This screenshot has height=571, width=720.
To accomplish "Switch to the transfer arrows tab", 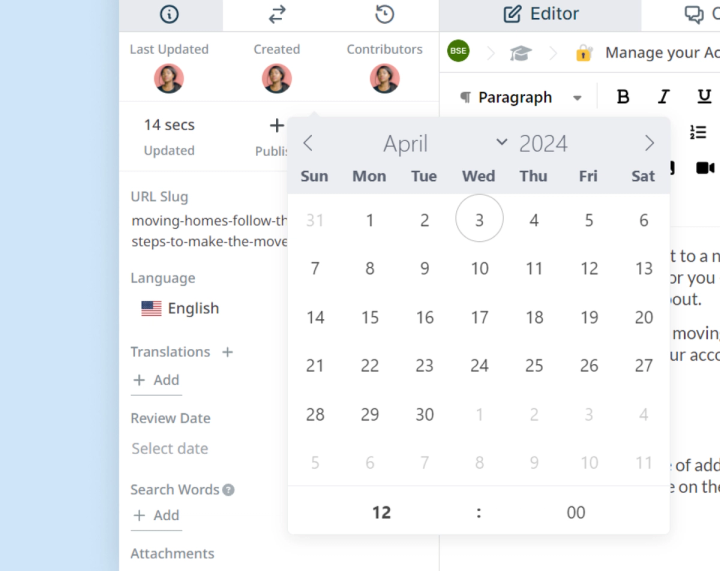I will click(x=277, y=14).
